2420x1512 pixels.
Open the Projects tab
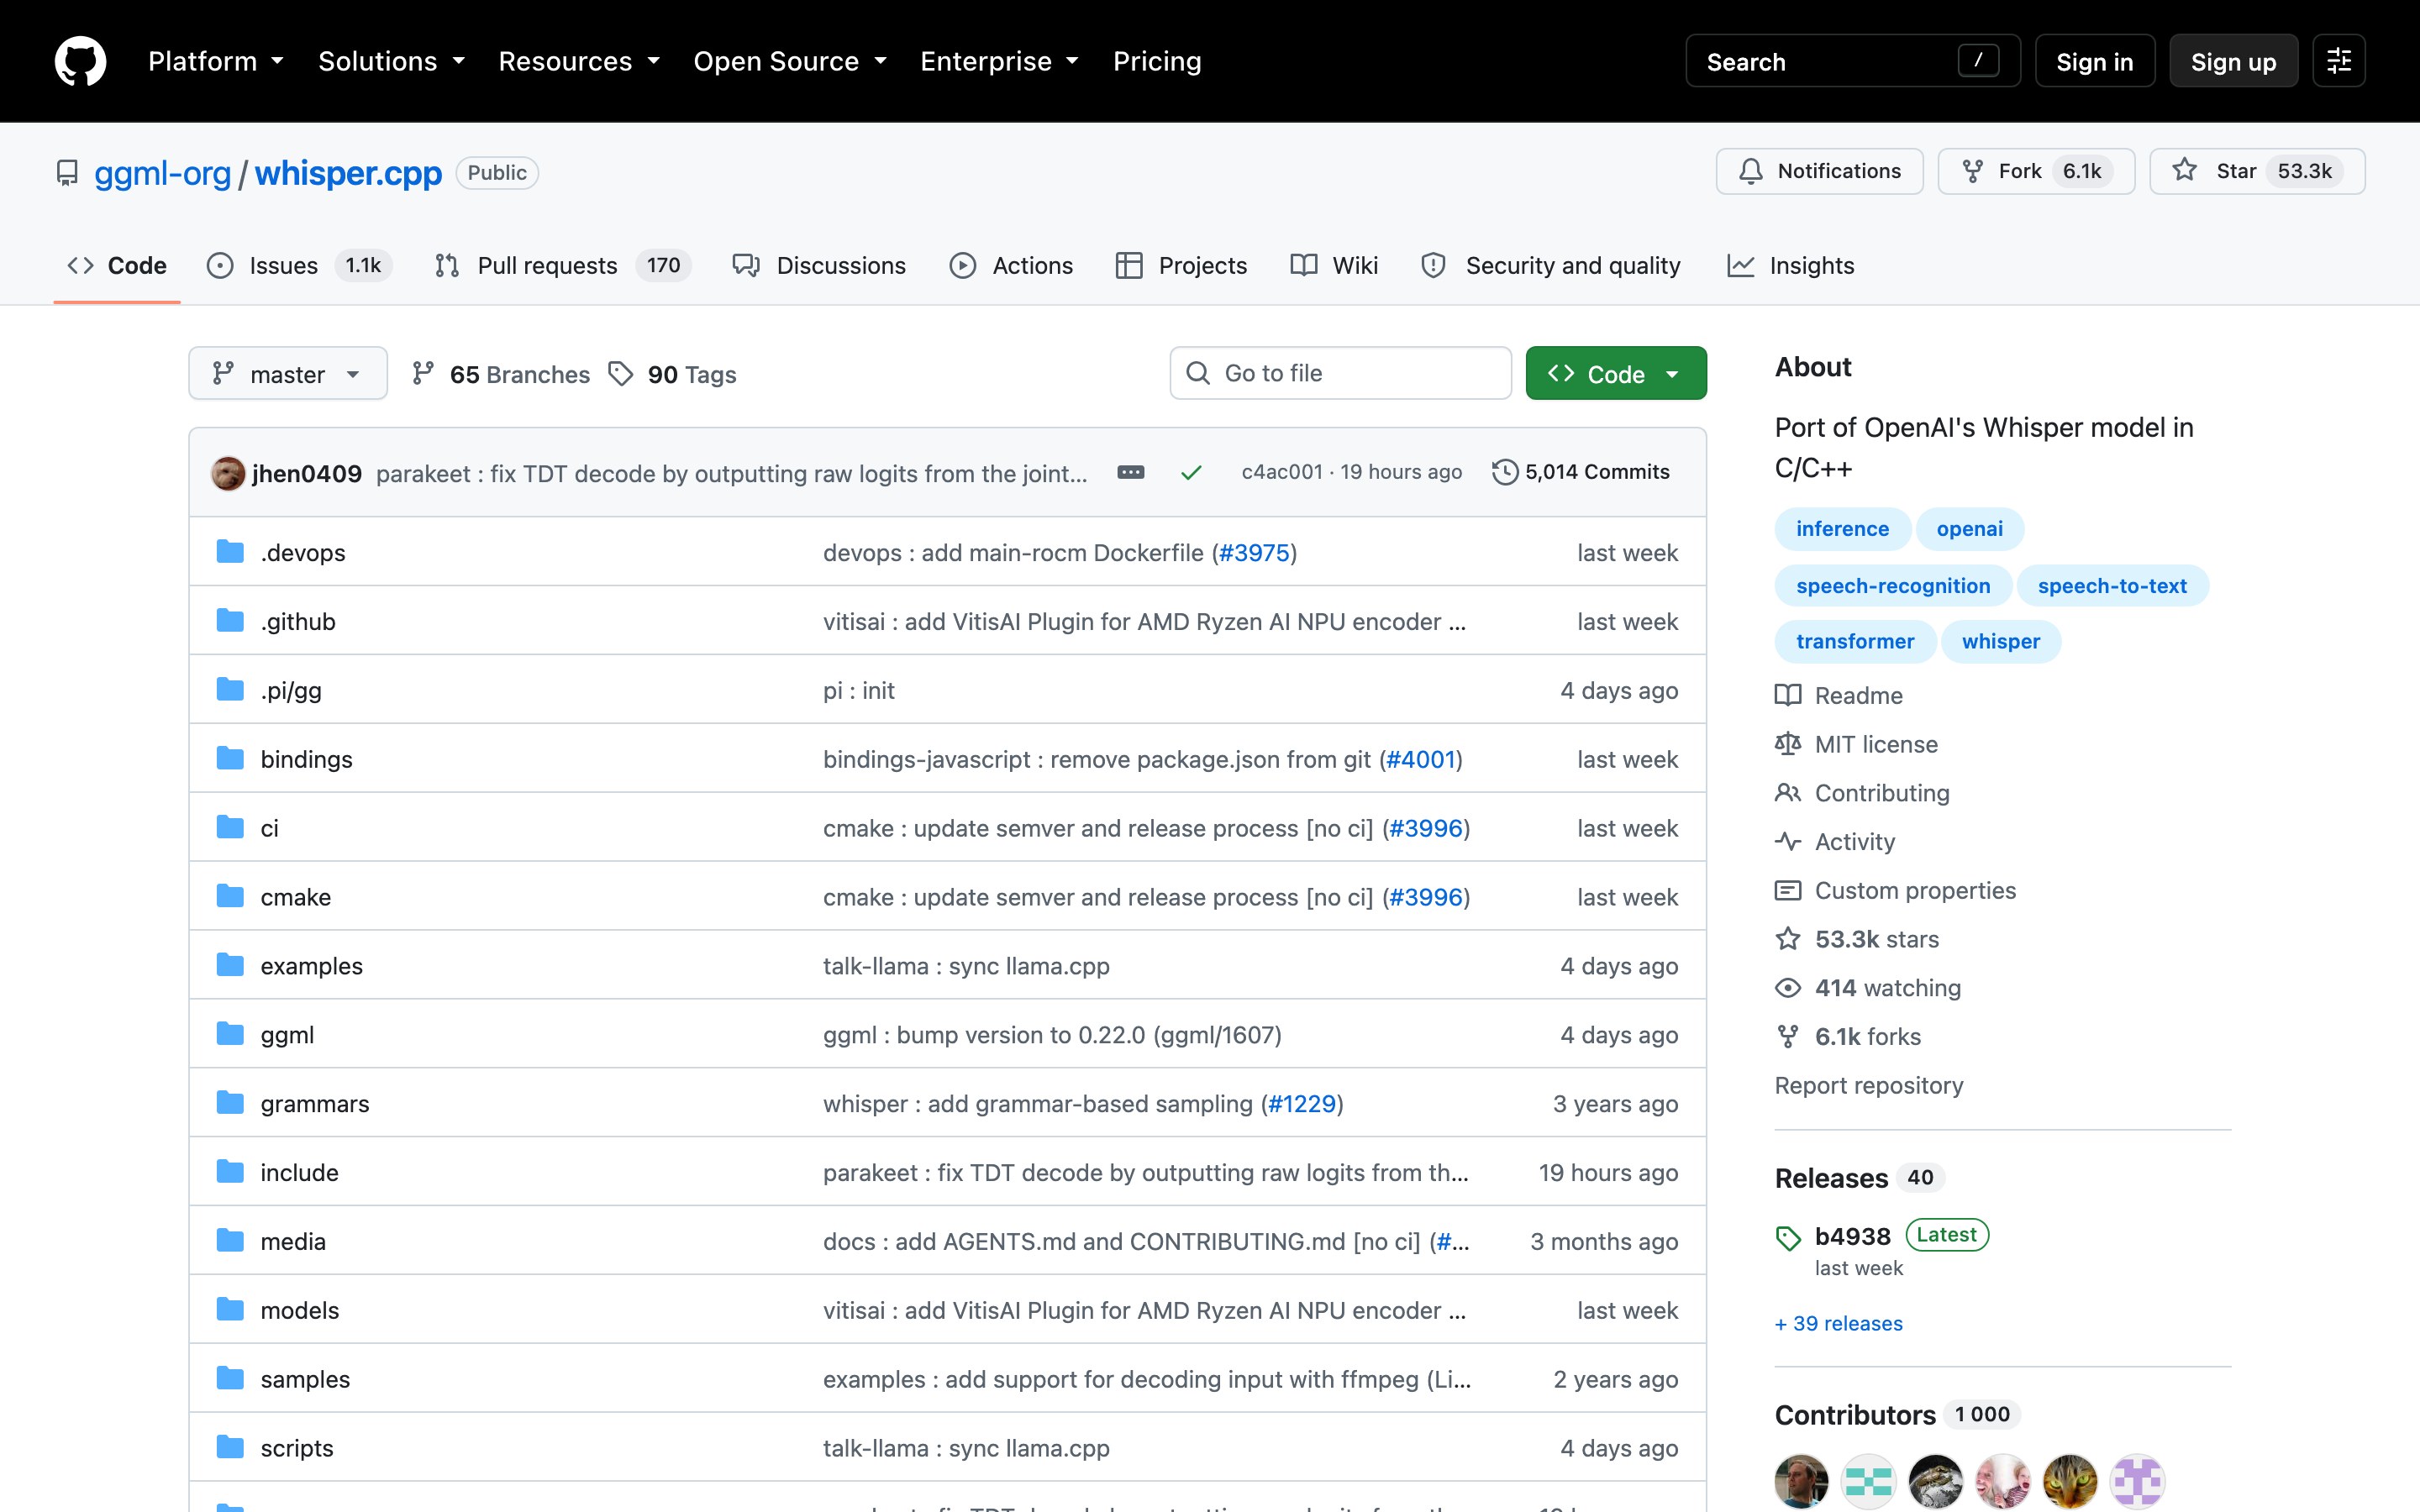click(x=1181, y=265)
